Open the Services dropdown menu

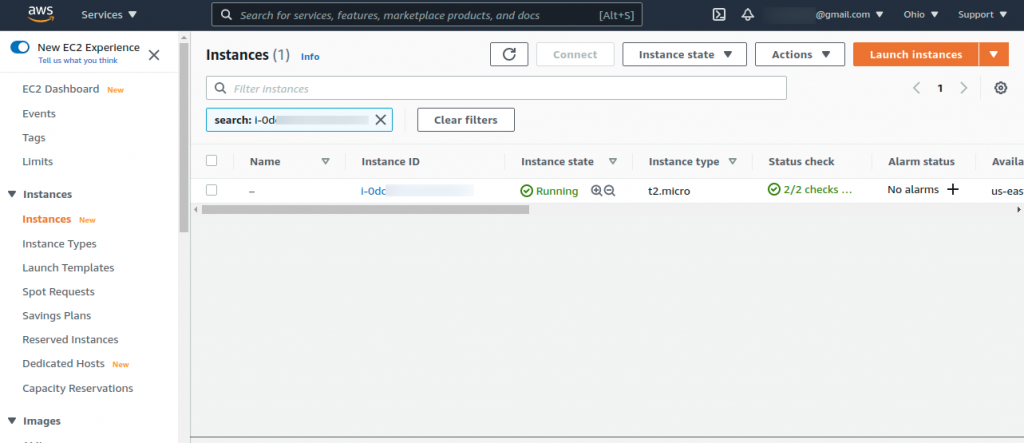tap(109, 14)
